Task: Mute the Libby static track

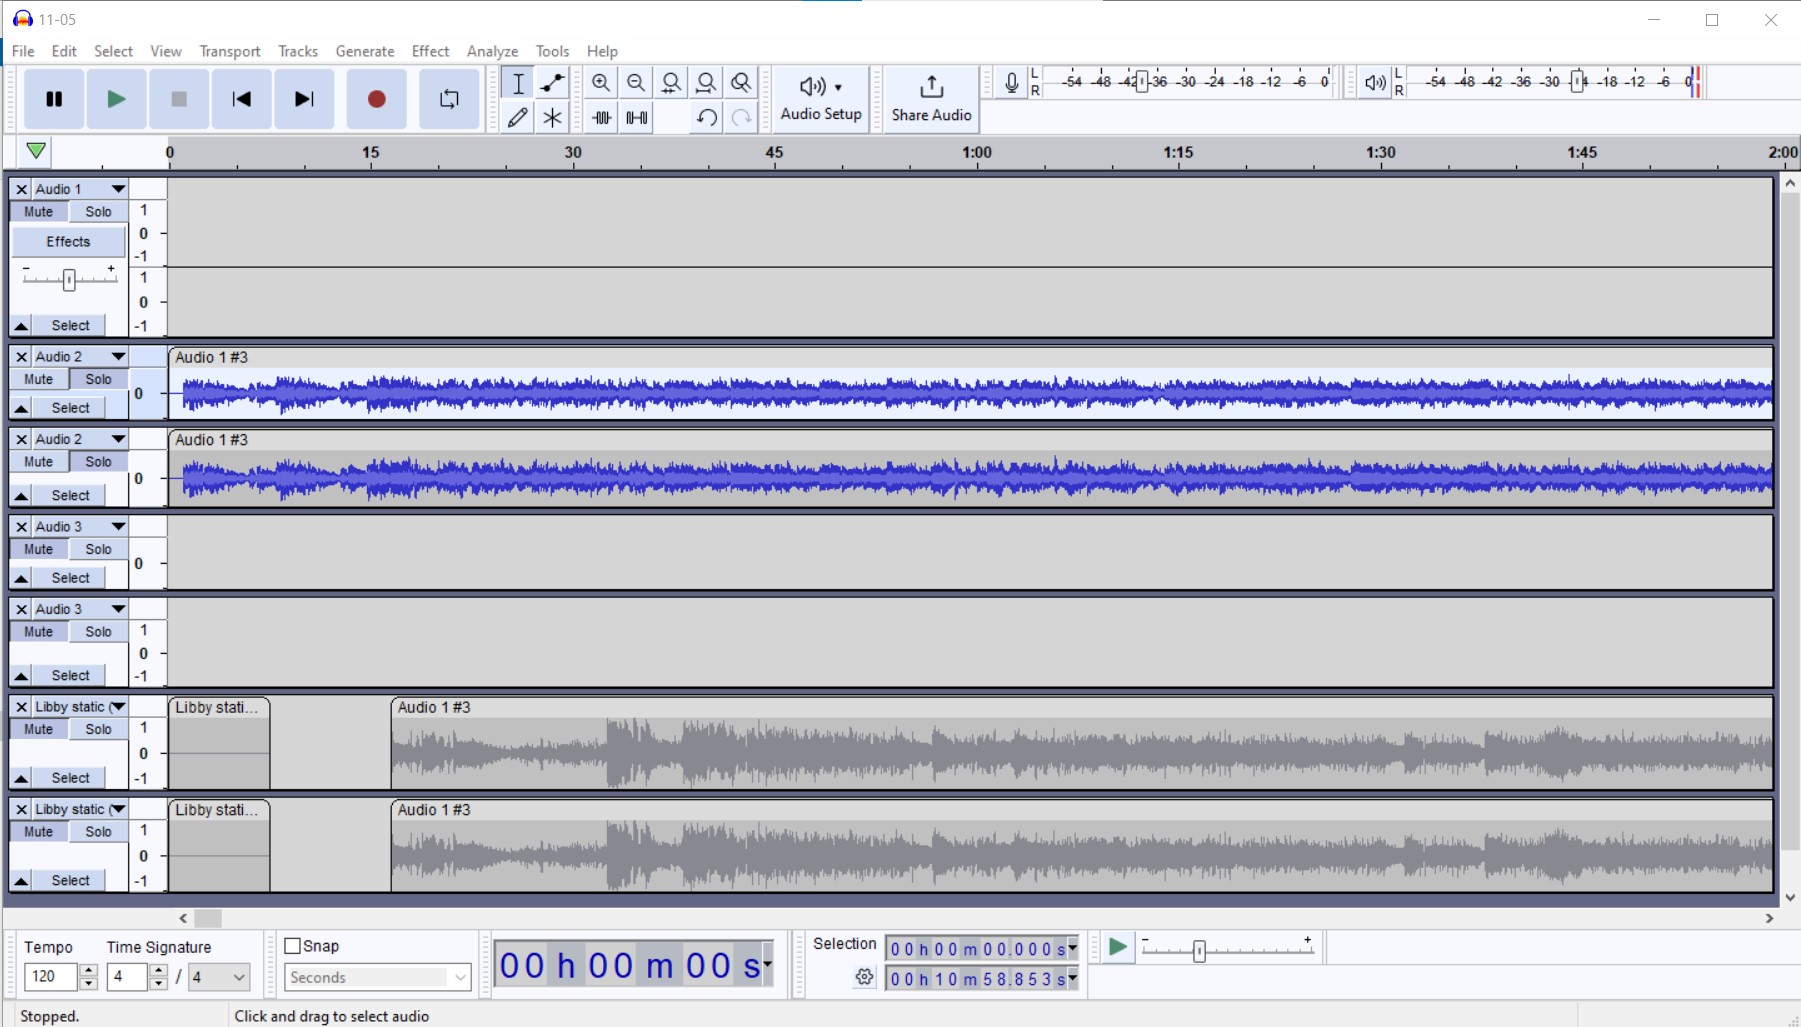Action: [x=37, y=729]
